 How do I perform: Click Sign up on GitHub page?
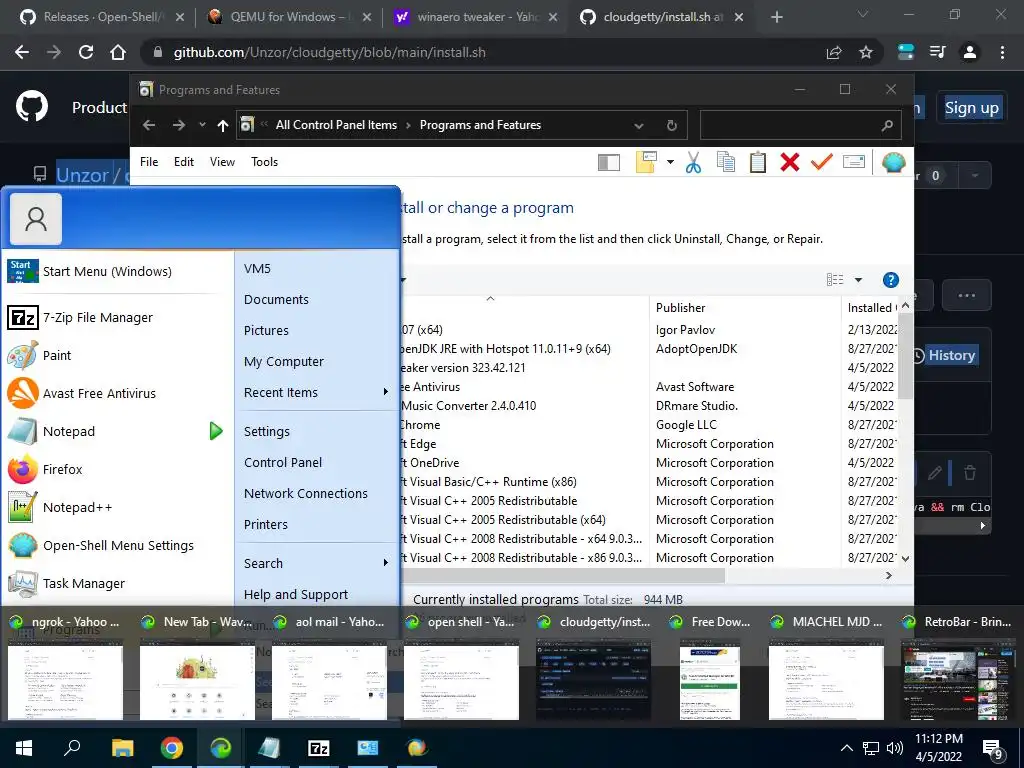click(x=972, y=108)
